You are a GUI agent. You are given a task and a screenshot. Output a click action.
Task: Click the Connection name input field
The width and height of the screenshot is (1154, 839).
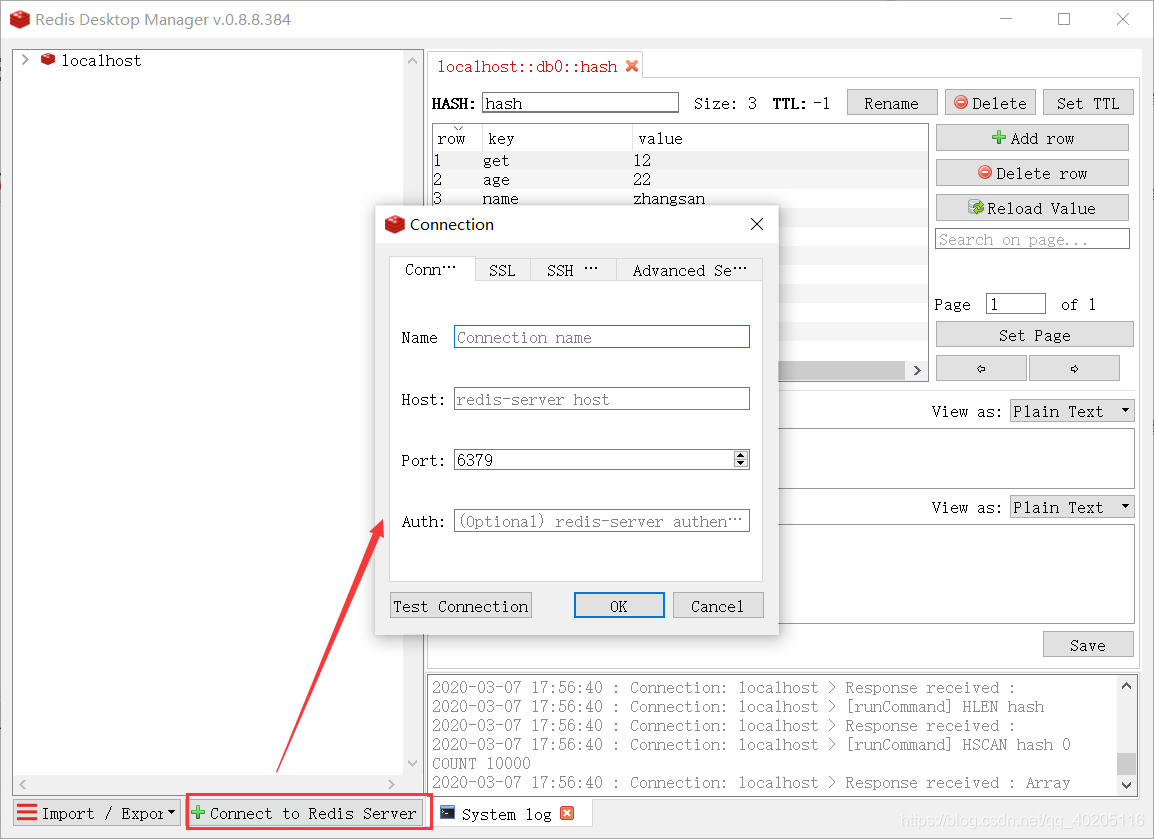pyautogui.click(x=601, y=337)
